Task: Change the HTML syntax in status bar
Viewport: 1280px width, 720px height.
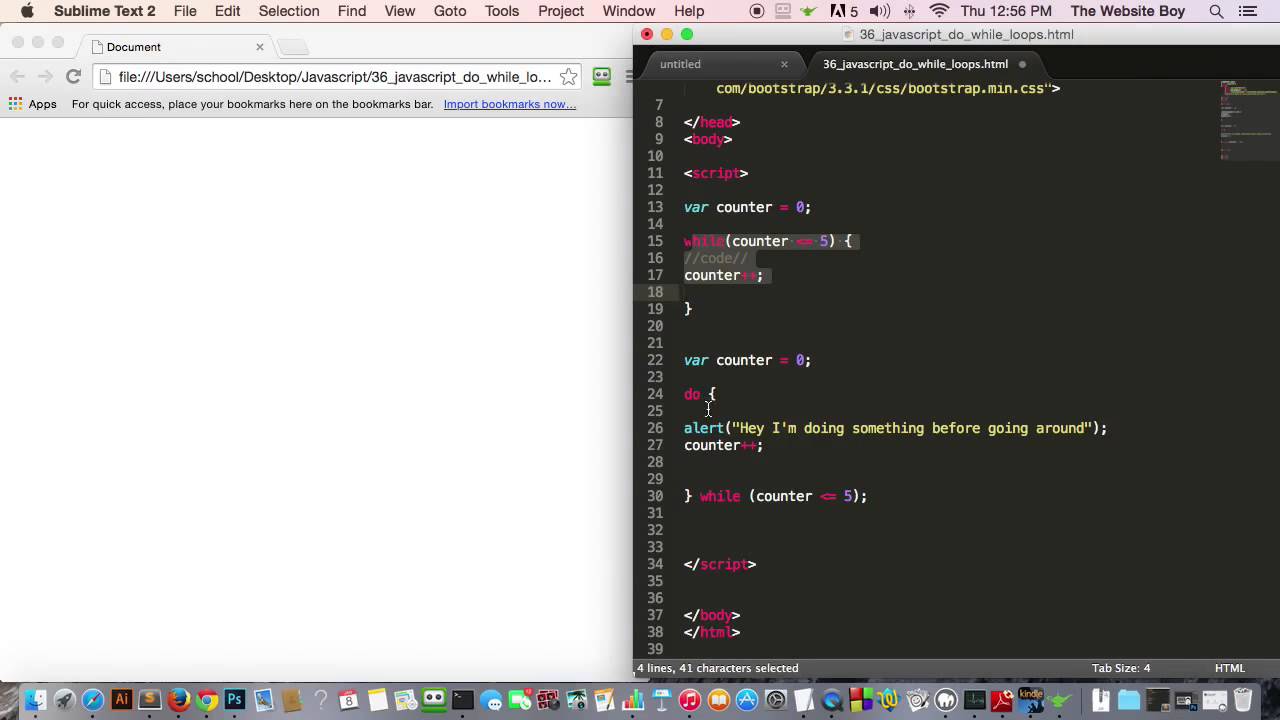Action: [x=1230, y=668]
